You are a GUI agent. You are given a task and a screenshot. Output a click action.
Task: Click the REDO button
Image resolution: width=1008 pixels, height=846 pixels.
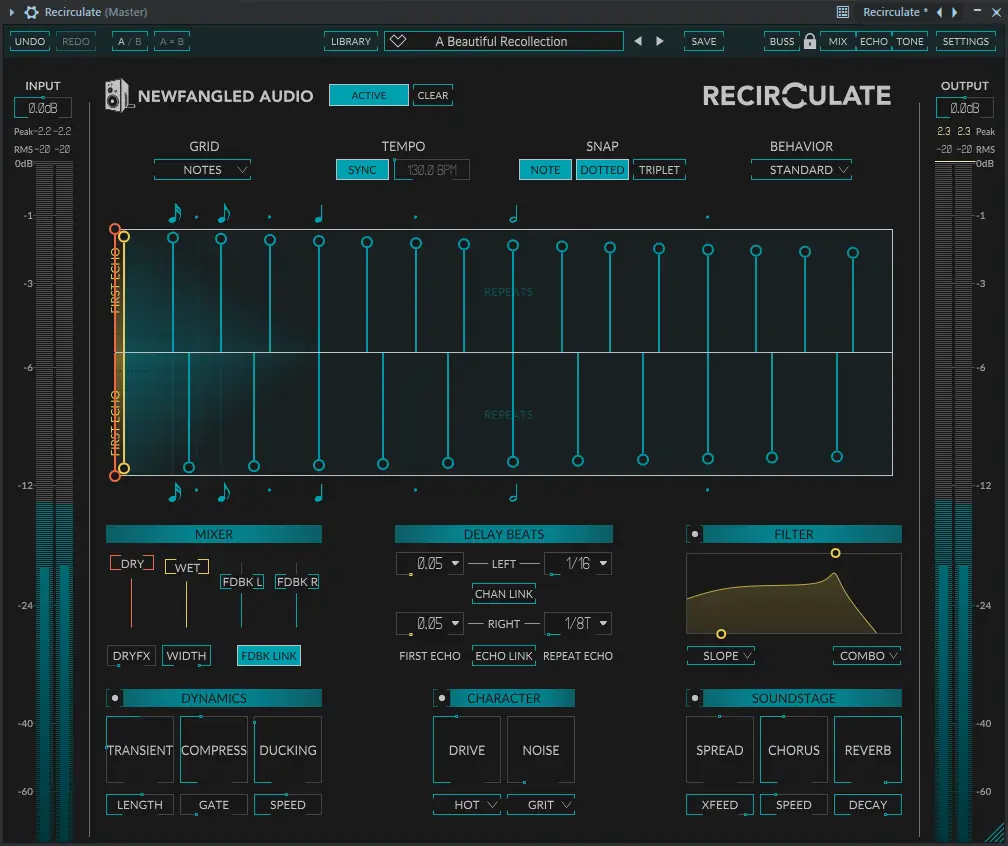click(x=75, y=41)
